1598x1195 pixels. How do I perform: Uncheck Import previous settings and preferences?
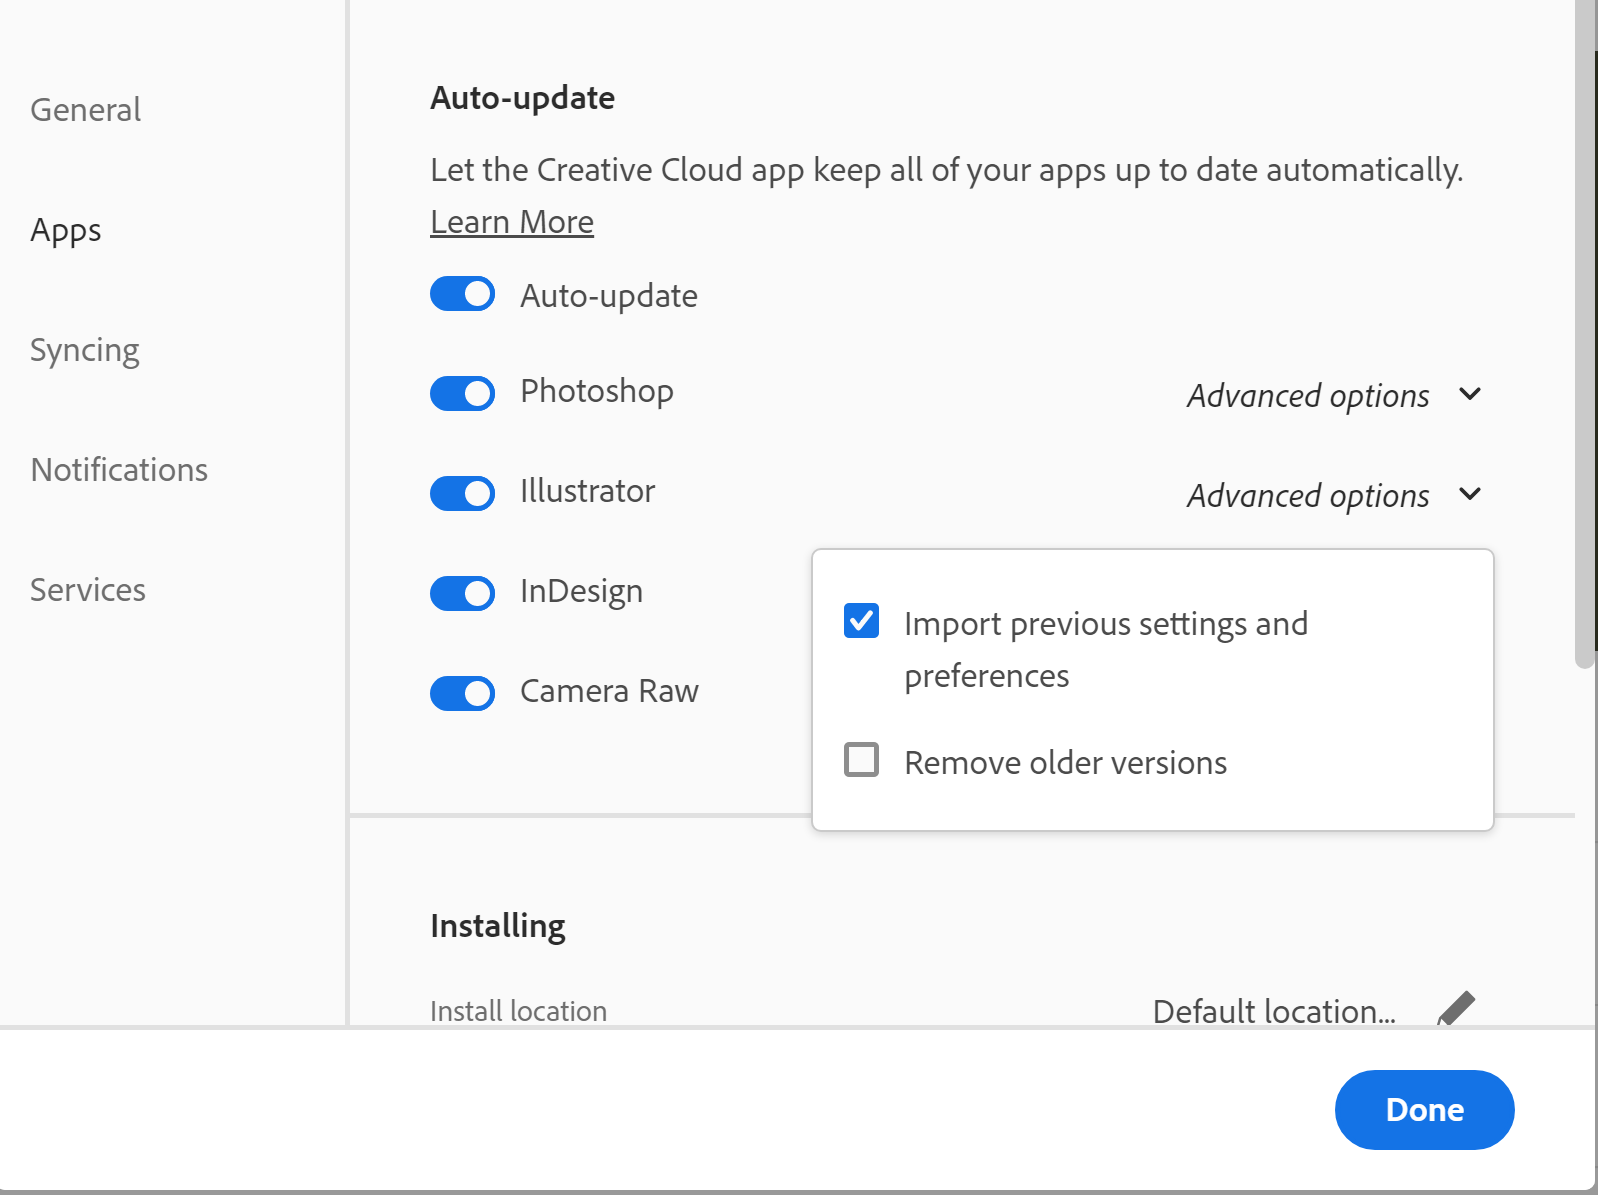click(x=860, y=621)
